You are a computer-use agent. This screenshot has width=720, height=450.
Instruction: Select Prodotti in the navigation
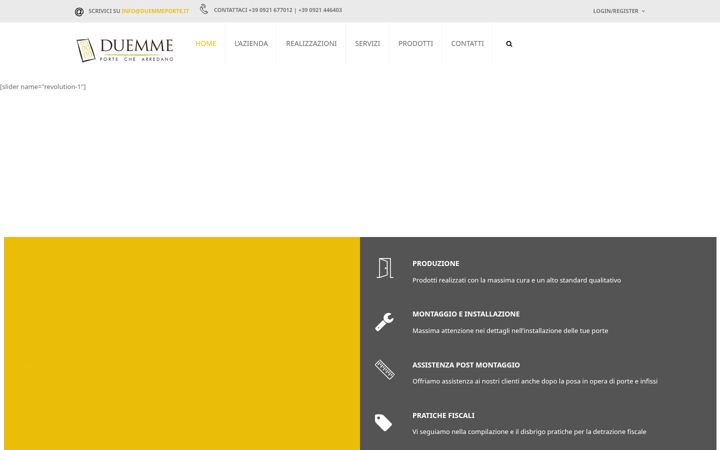pos(416,44)
